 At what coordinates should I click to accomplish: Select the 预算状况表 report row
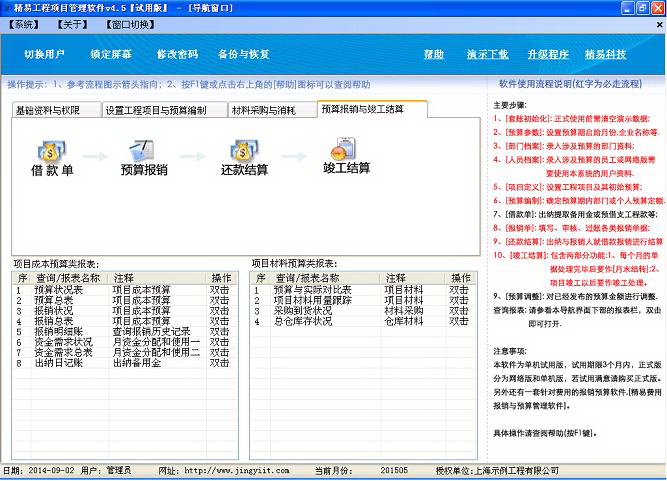pos(125,290)
